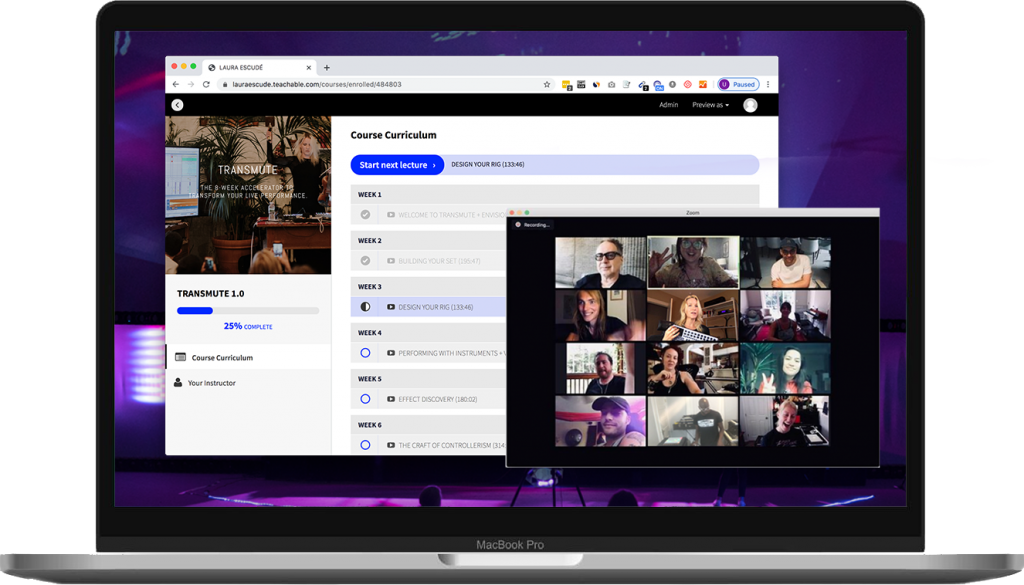Click the clapperboard extension icon
The height and width of the screenshot is (585, 1024).
click(581, 84)
